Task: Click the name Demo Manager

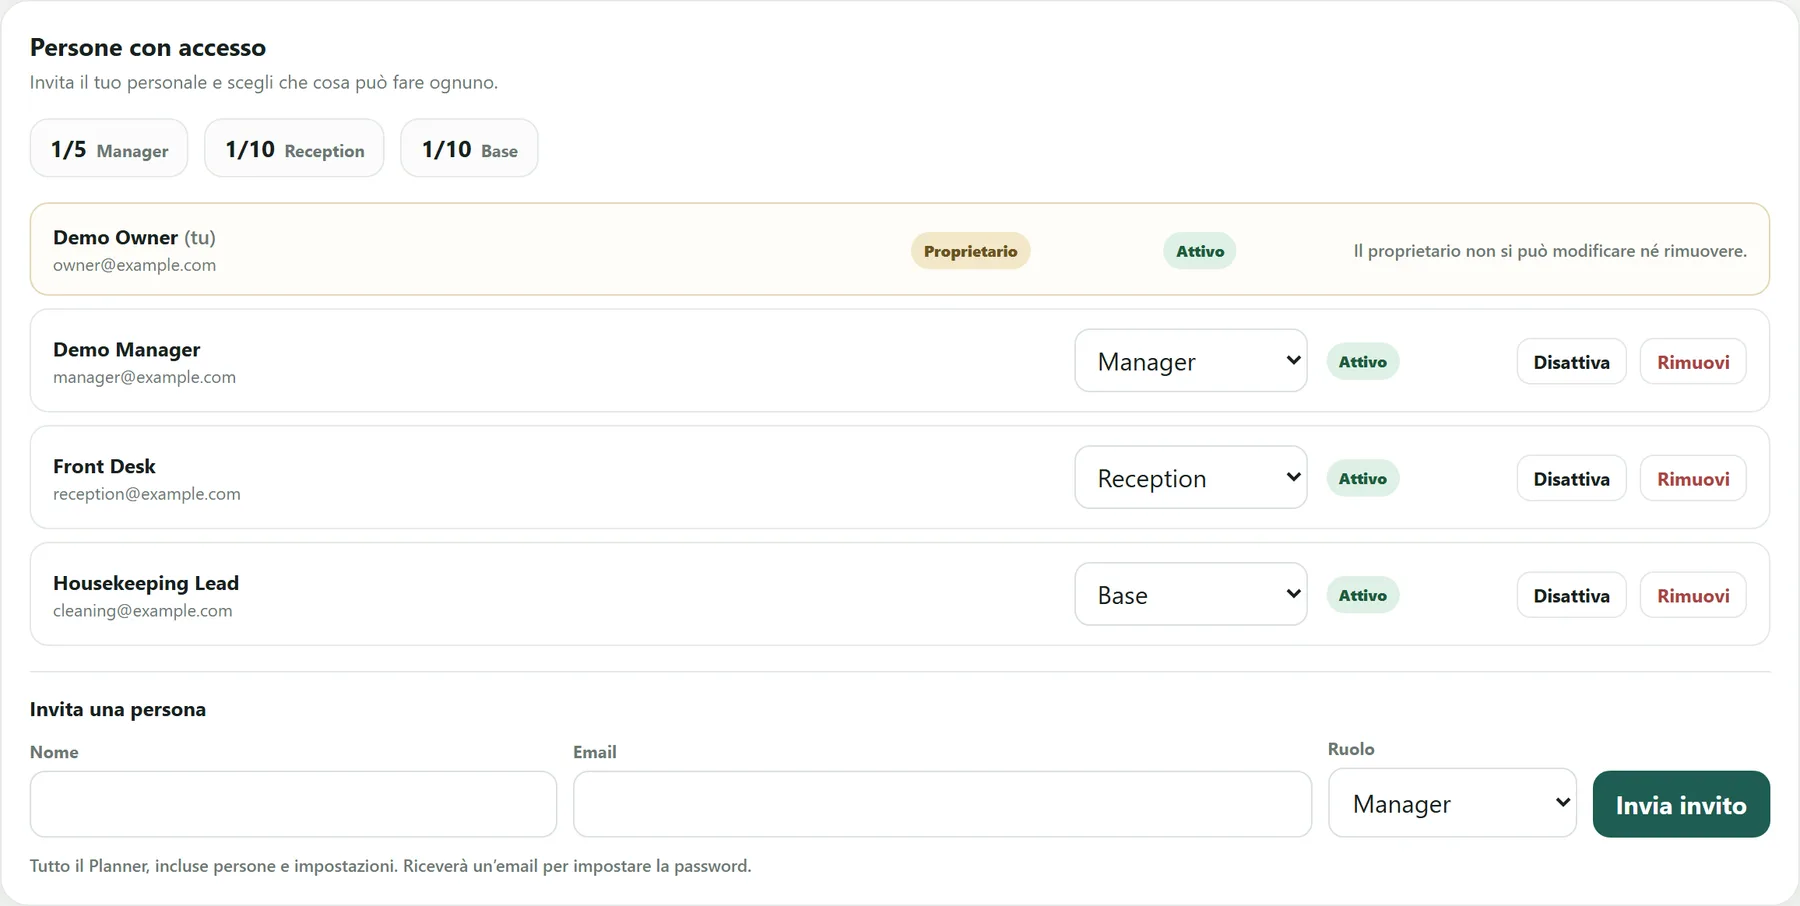Action: coord(127,349)
